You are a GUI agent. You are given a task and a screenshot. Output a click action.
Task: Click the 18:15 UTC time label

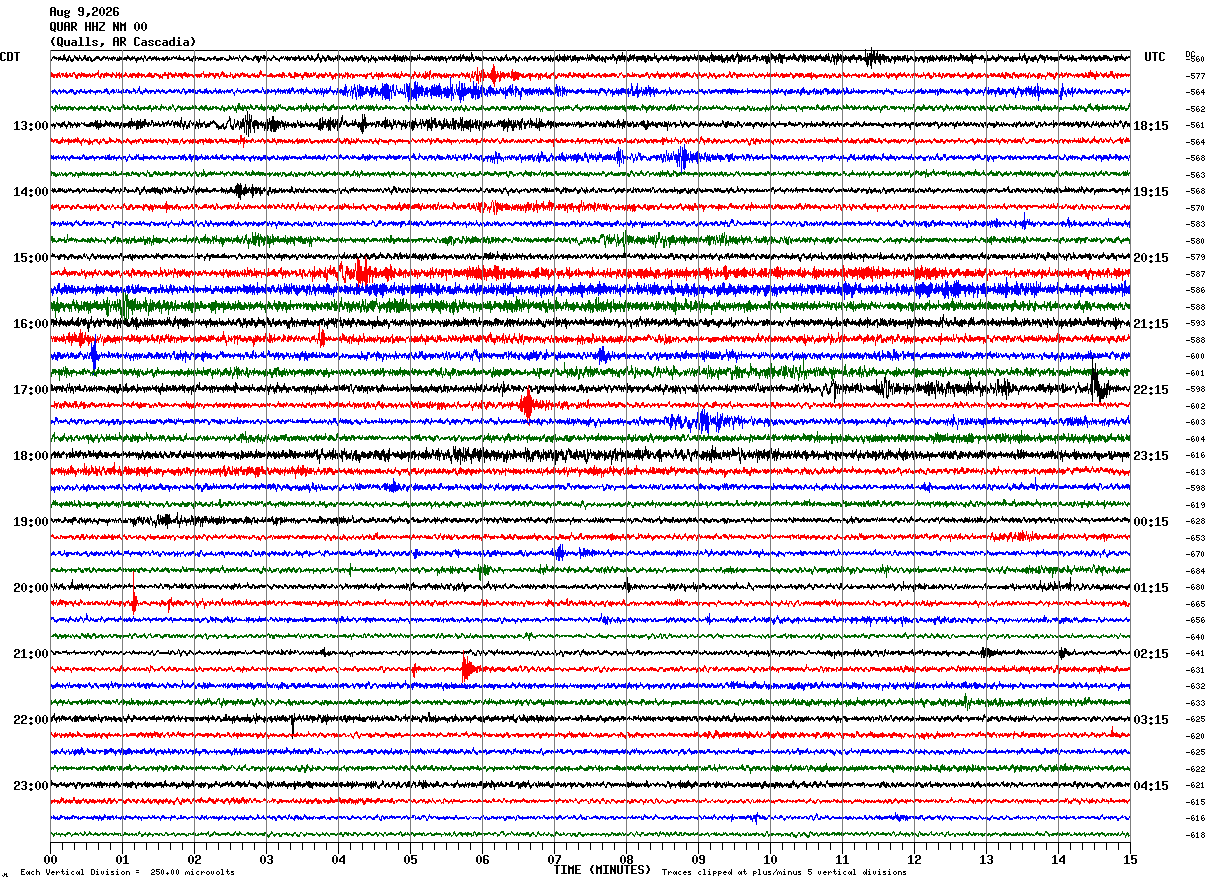click(x=1151, y=126)
